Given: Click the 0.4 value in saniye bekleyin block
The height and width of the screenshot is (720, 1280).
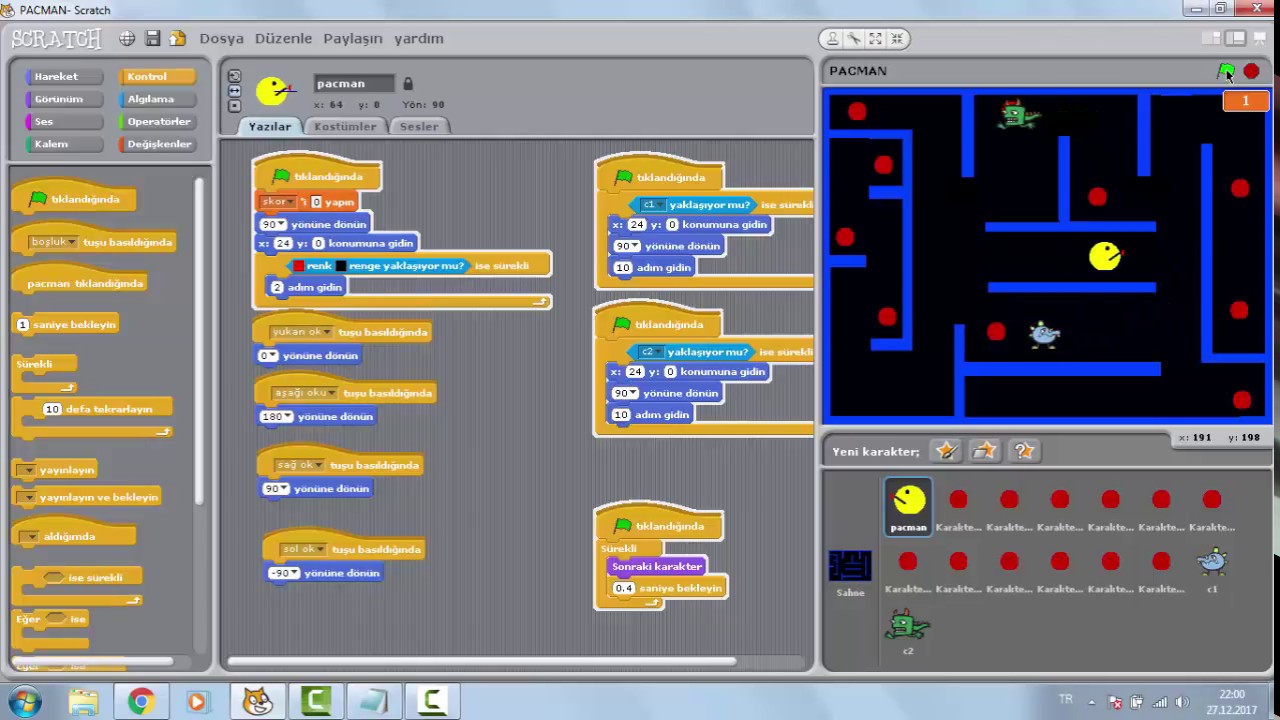Looking at the screenshot, I should [625, 588].
